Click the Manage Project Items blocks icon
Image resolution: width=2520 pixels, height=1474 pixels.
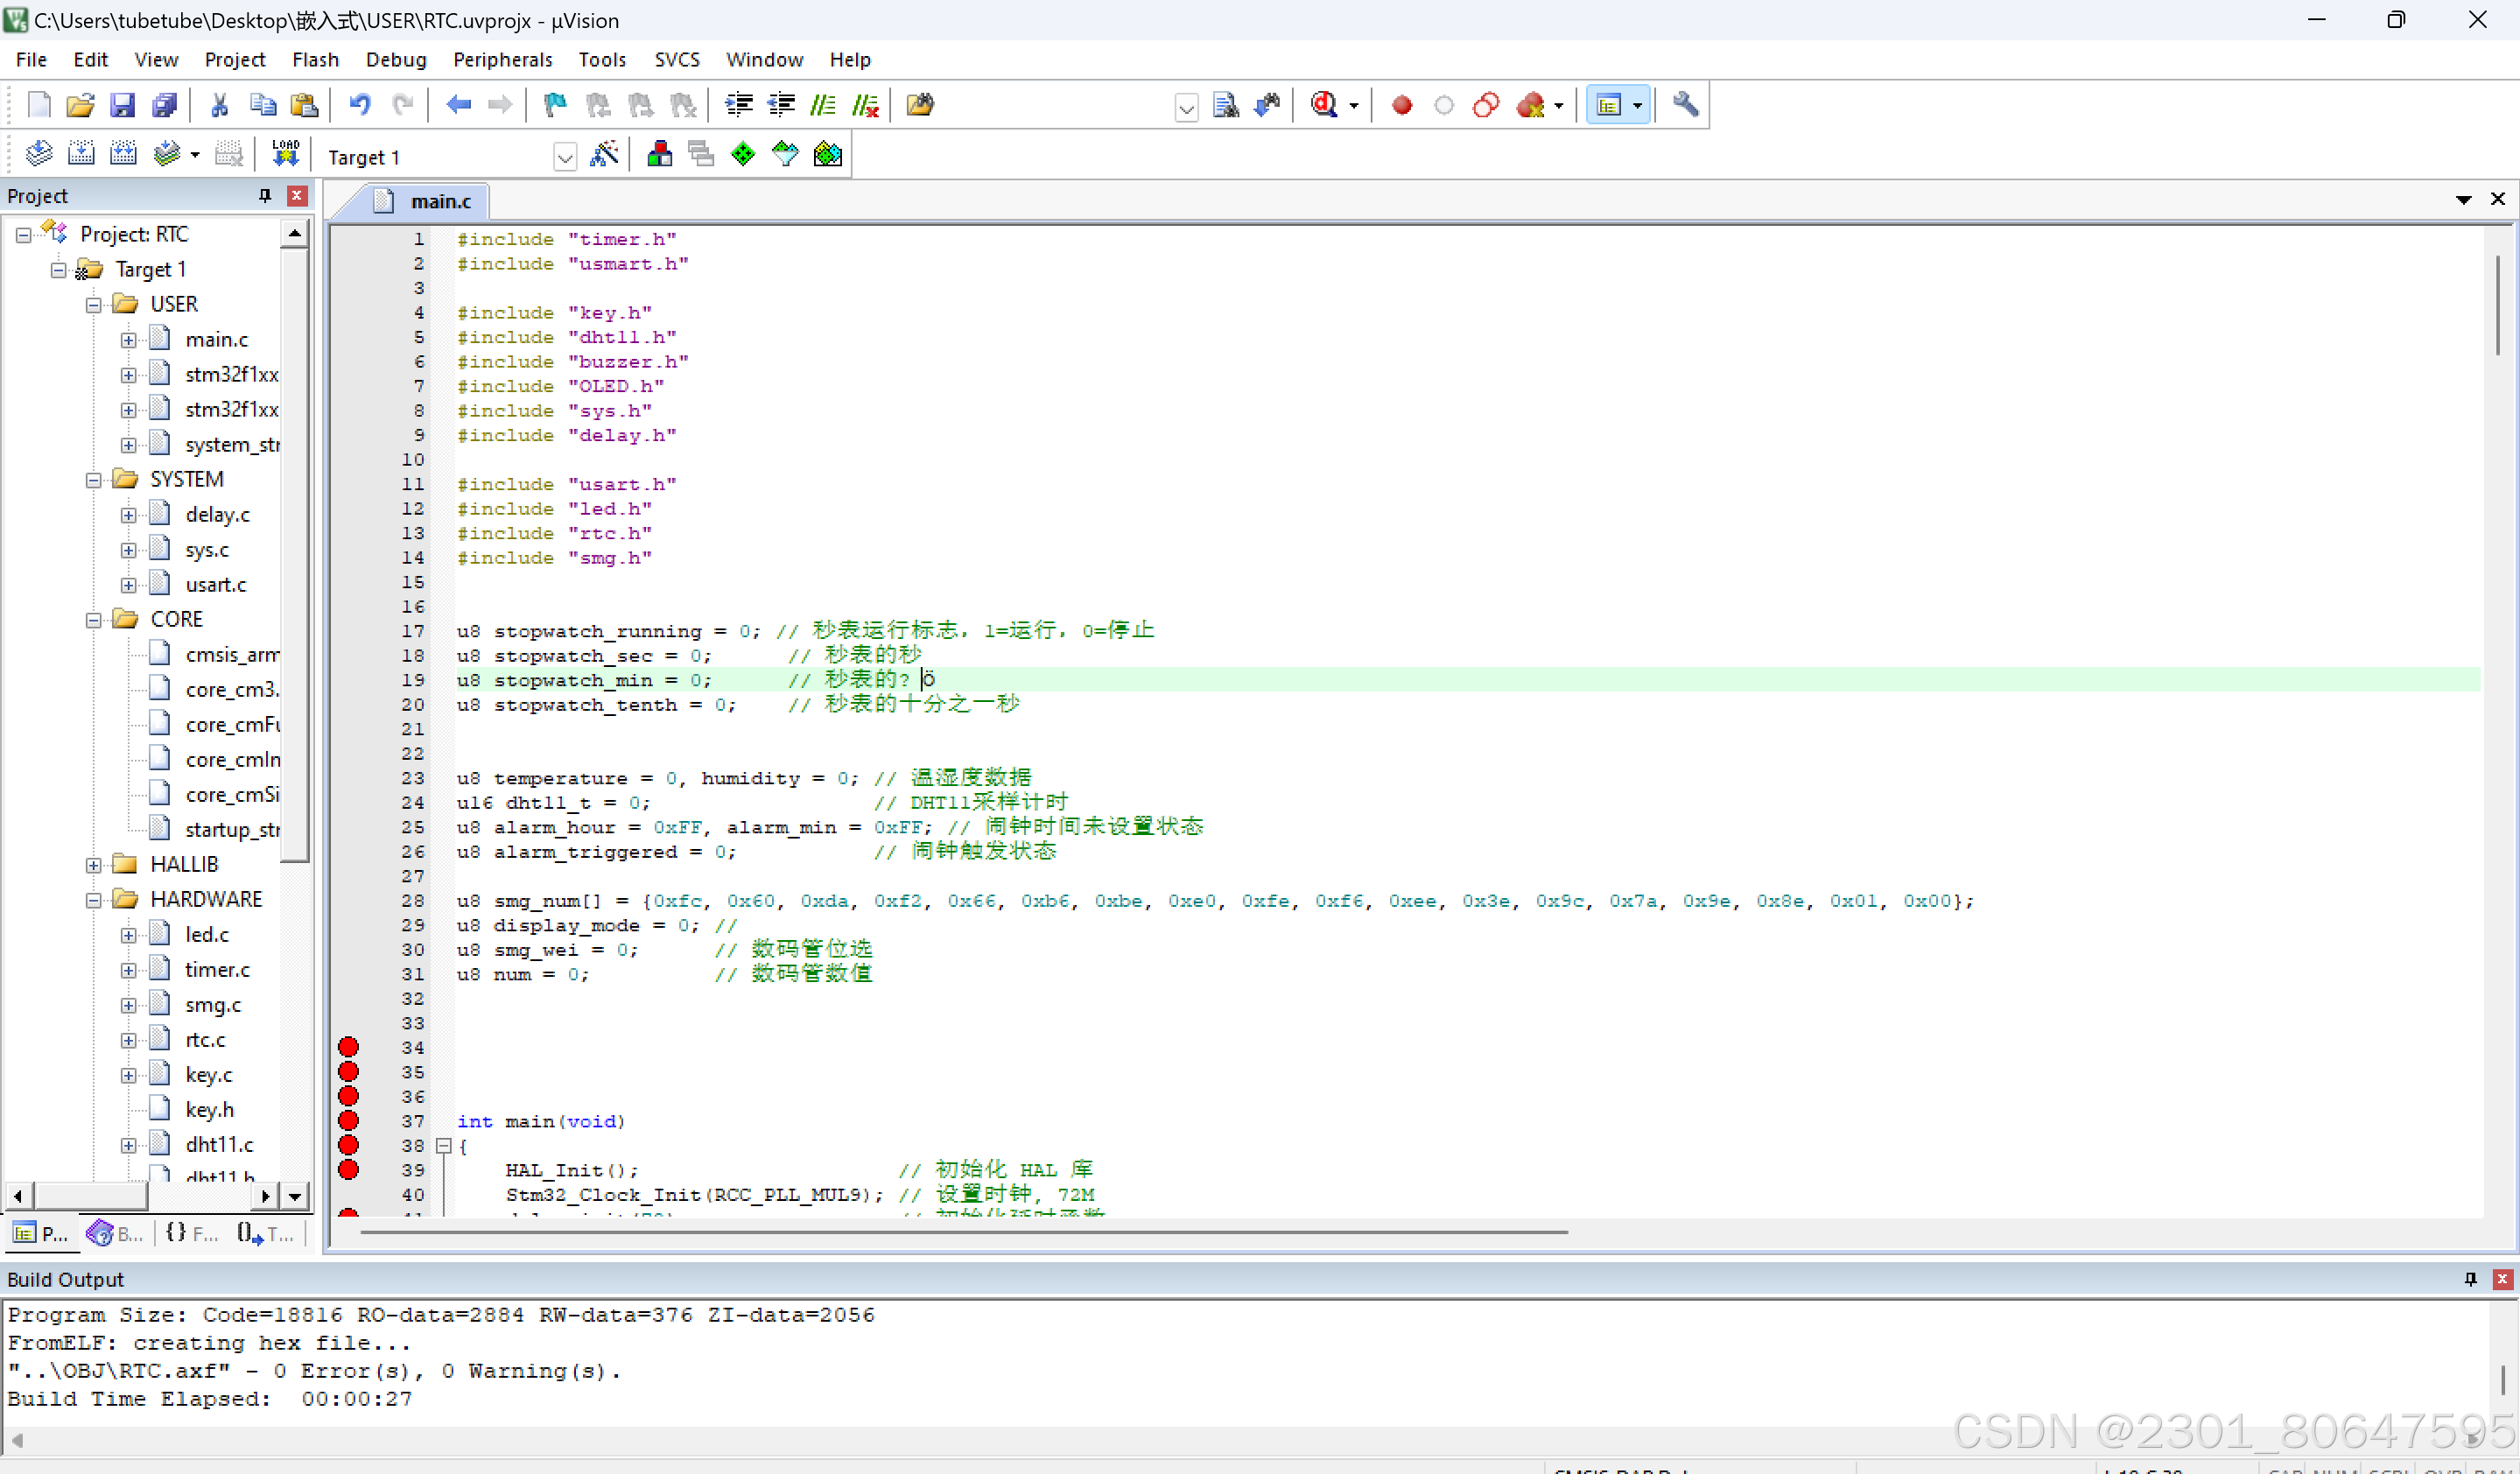point(659,154)
